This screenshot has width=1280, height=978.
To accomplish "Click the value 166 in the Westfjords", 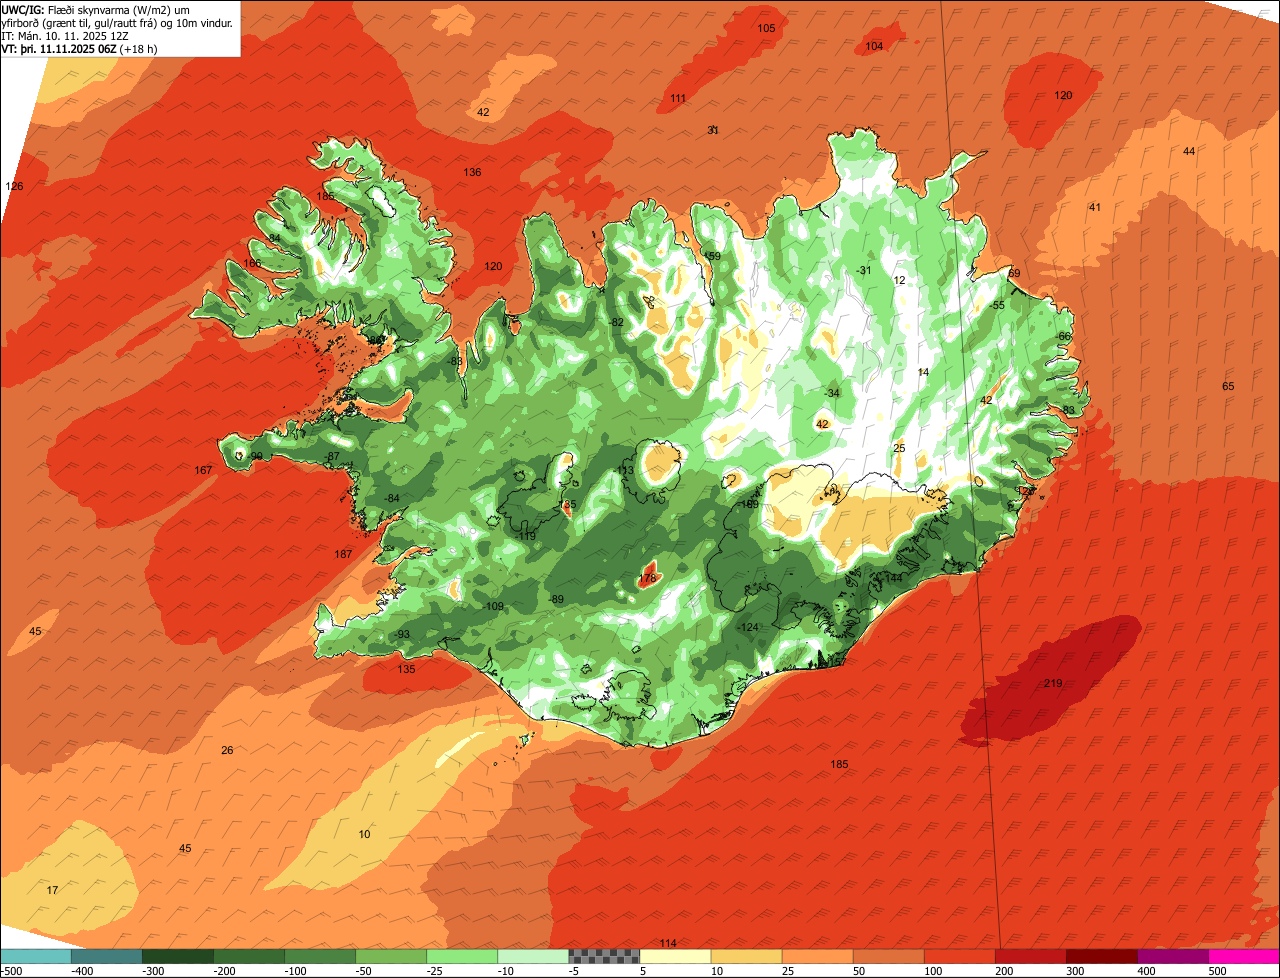I will click(251, 263).
